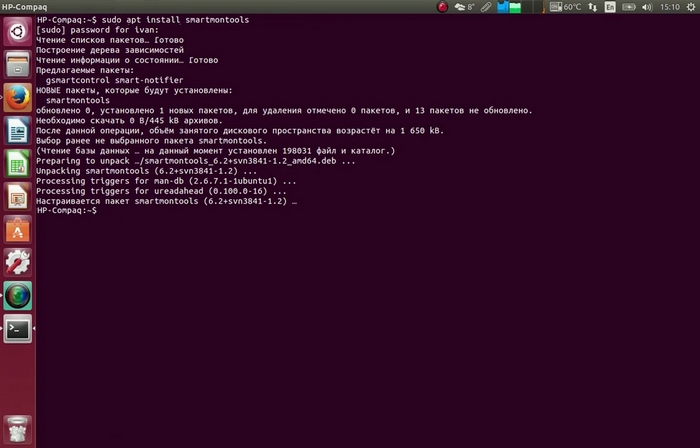This screenshot has height=448, width=700.
Task: Open System Settings wrench and gear icon
Action: (x=17, y=262)
